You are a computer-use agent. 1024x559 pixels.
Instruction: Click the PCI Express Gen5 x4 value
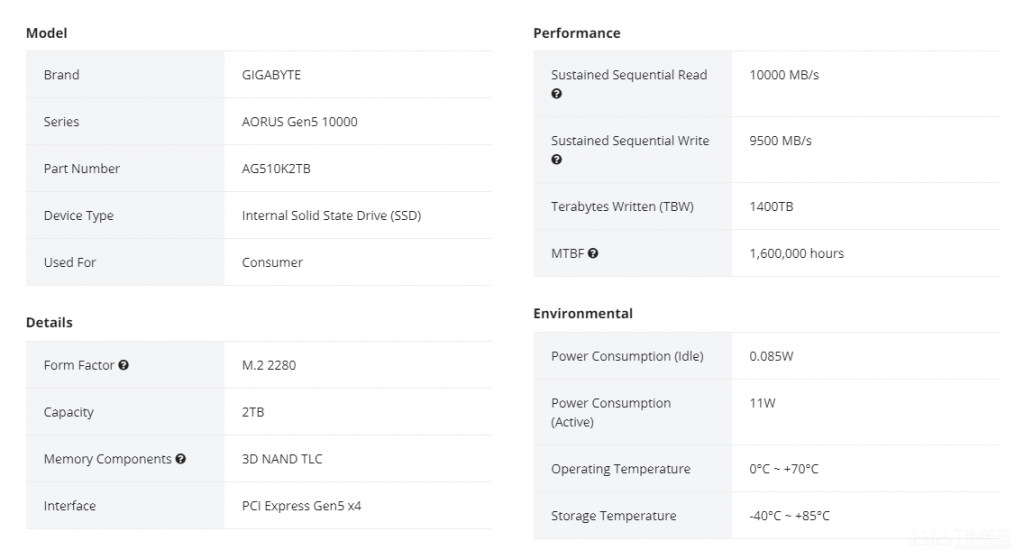pos(301,506)
